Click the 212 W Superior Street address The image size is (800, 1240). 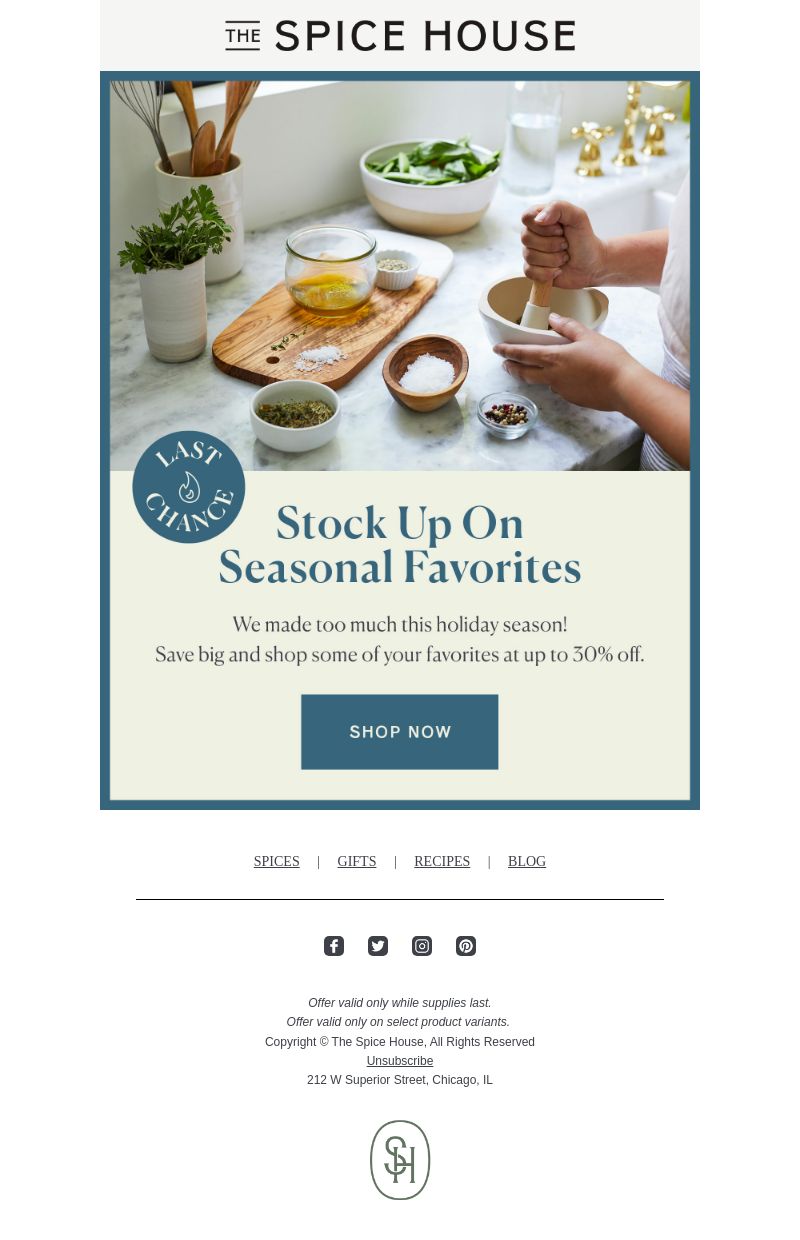(x=400, y=1080)
